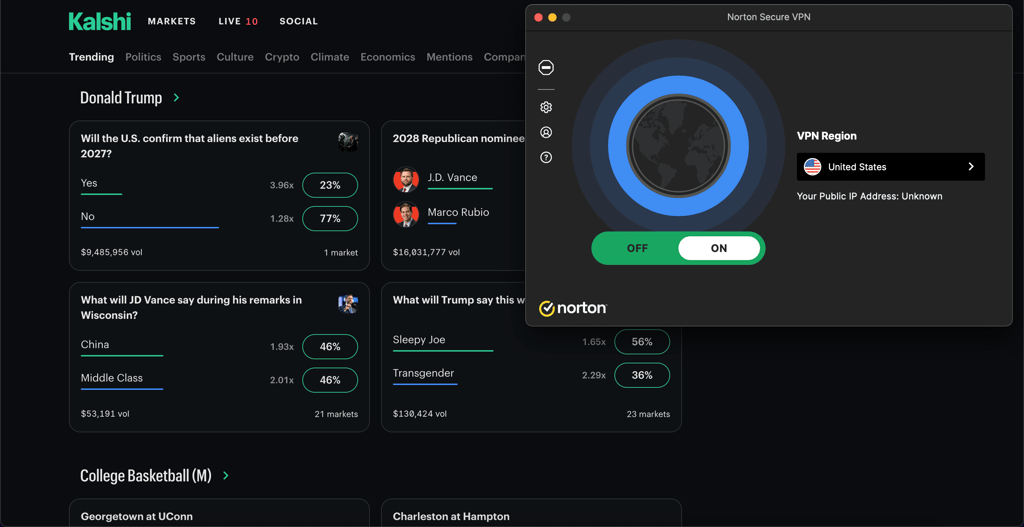Select the Politics tab

(x=143, y=57)
